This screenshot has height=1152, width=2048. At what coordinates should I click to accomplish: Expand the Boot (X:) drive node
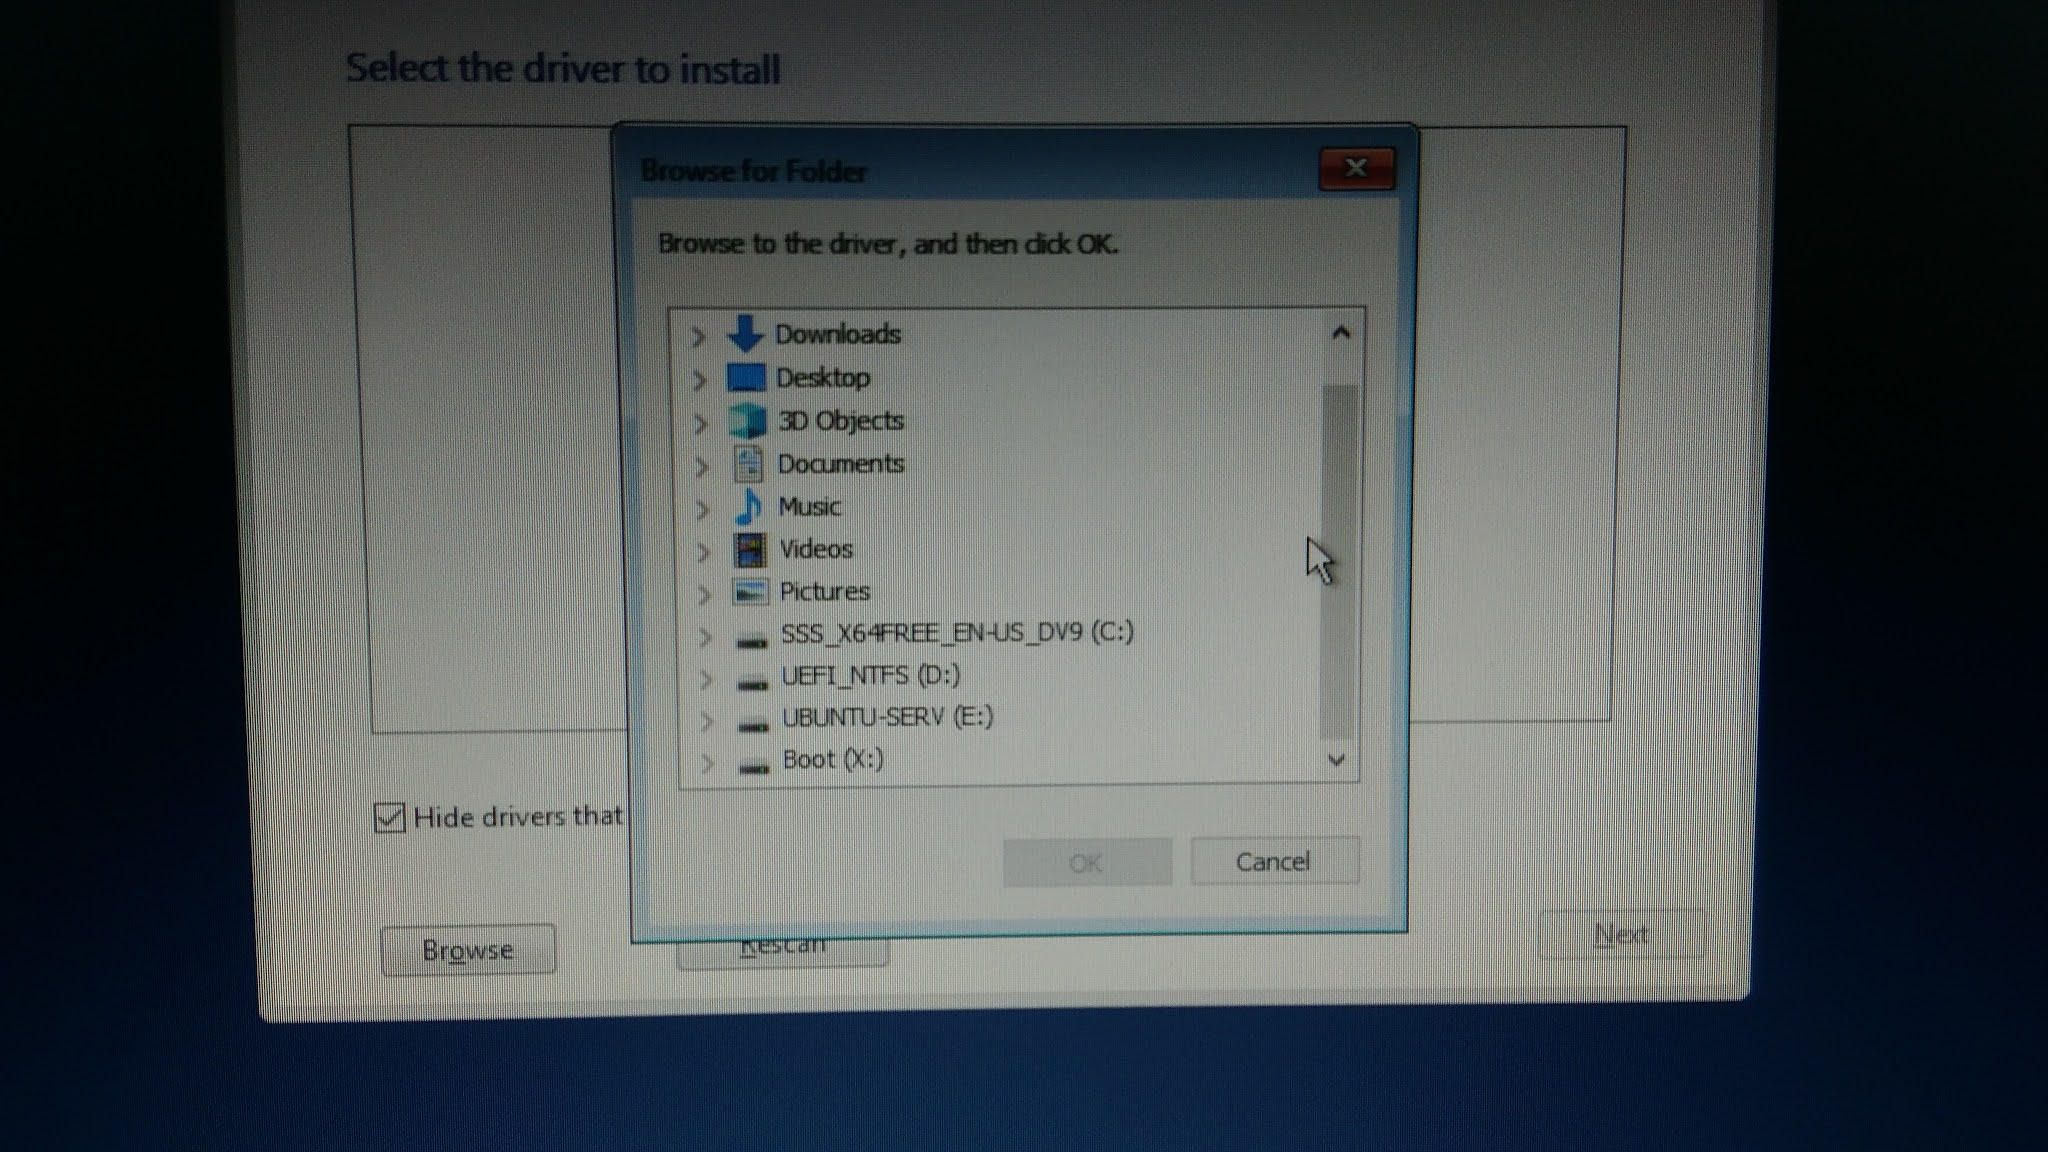pyautogui.click(x=708, y=763)
